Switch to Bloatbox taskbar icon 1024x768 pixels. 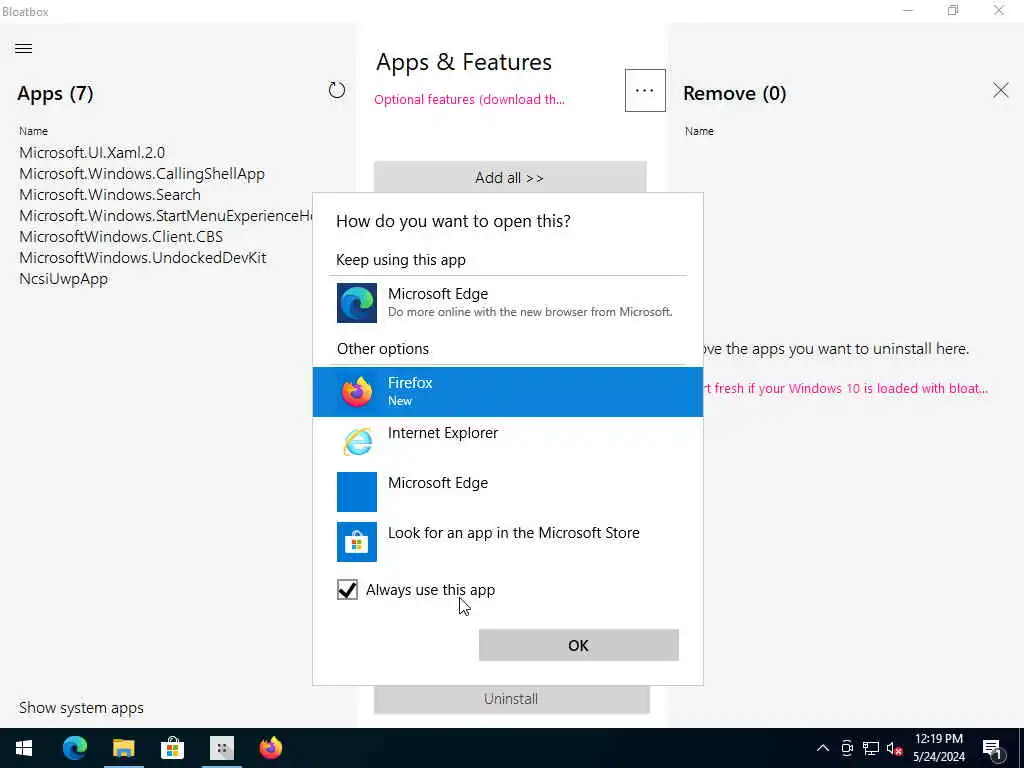pos(222,748)
